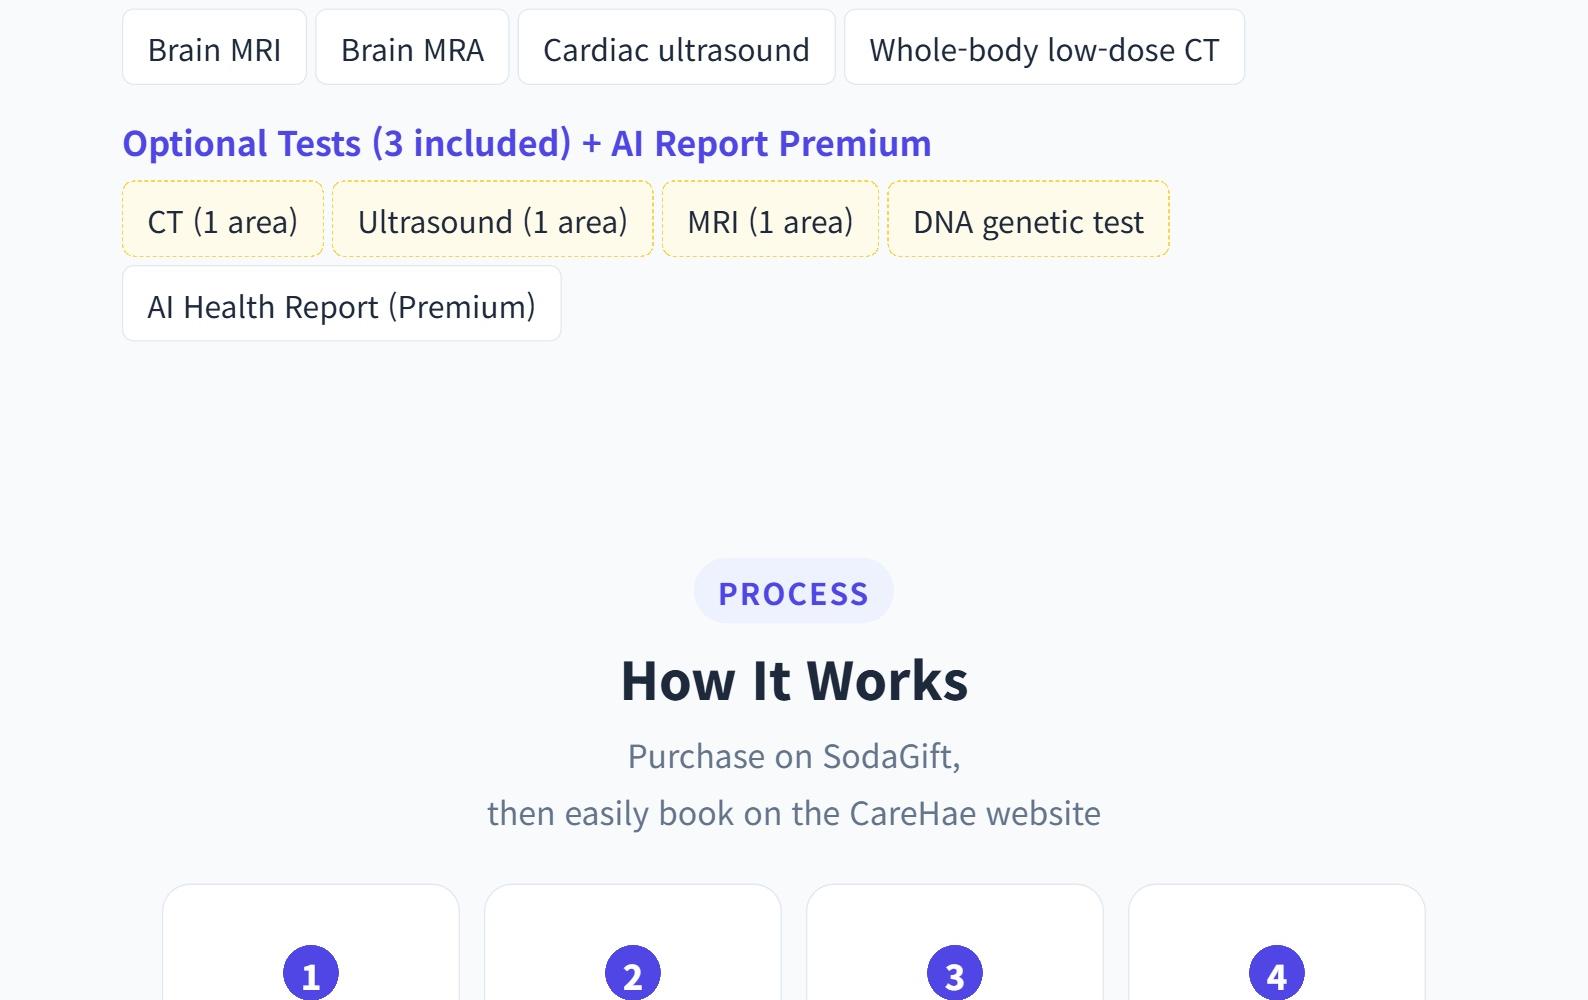The height and width of the screenshot is (1000, 1588).
Task: Click the AI Health Report (Premium) chip
Action: (341, 305)
